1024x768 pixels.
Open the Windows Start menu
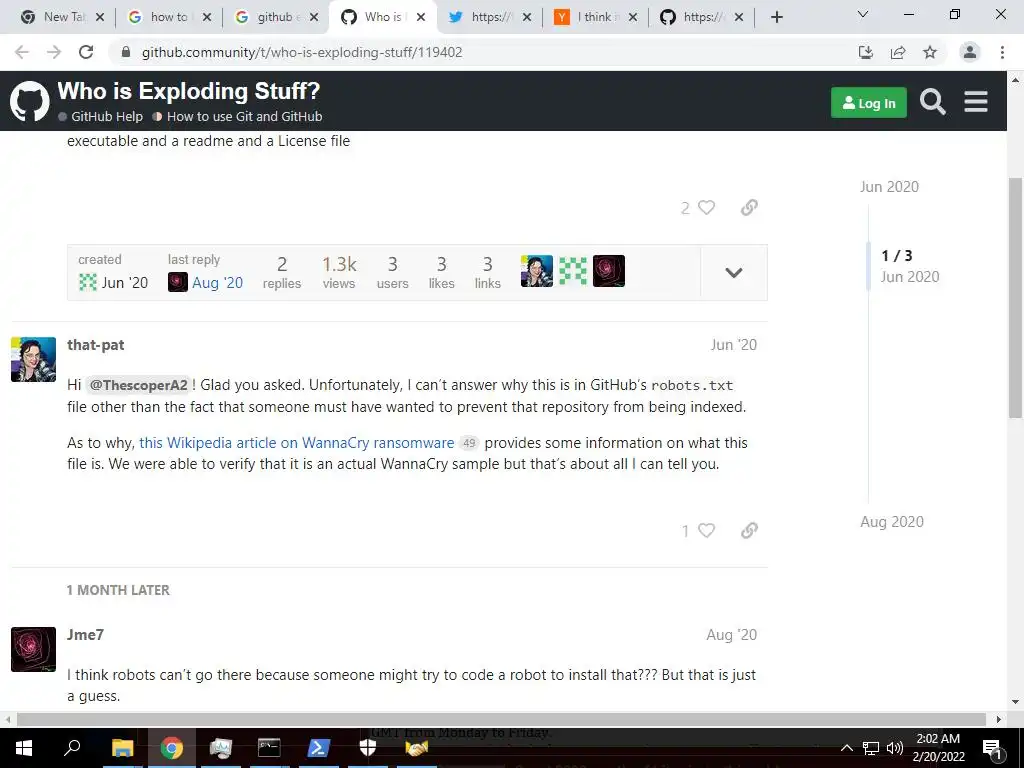(x=24, y=748)
